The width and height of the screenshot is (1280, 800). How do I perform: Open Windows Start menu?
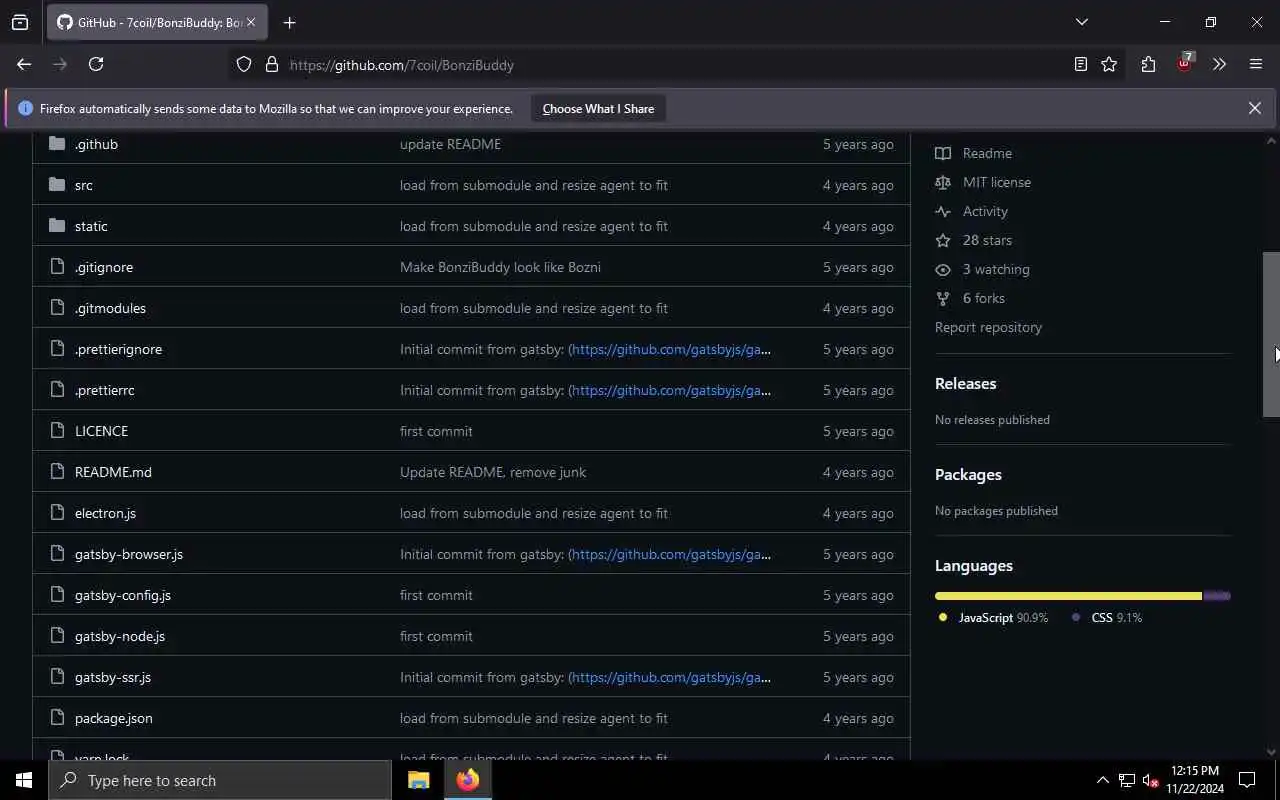tap(24, 780)
